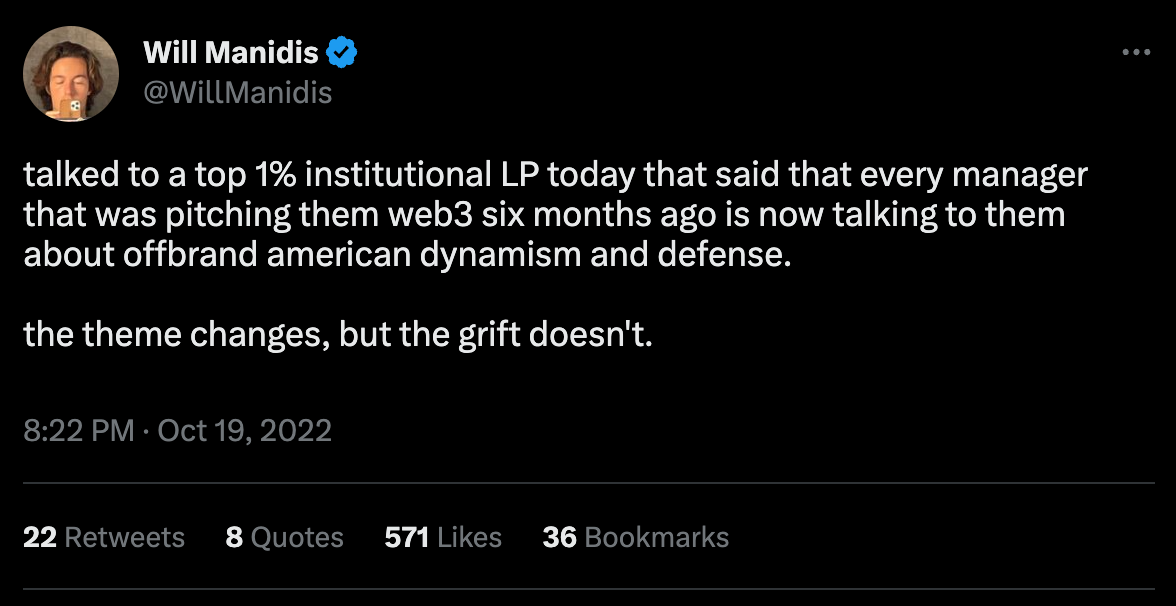Click the tweet's first paragraph starting "talked to"
1176x606 pixels.
point(555,214)
